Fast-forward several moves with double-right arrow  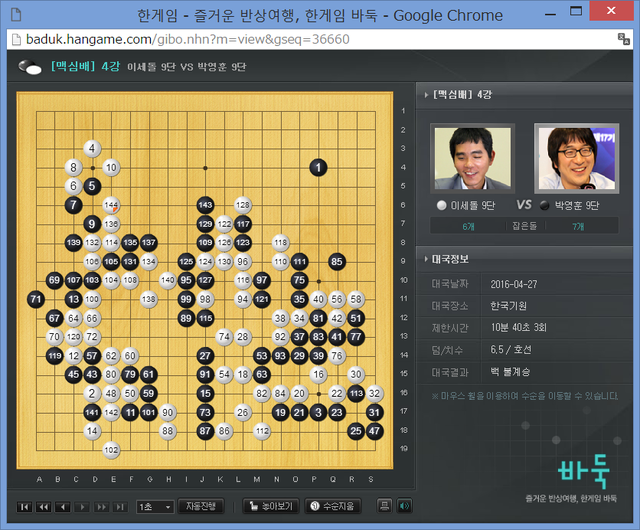coord(101,507)
